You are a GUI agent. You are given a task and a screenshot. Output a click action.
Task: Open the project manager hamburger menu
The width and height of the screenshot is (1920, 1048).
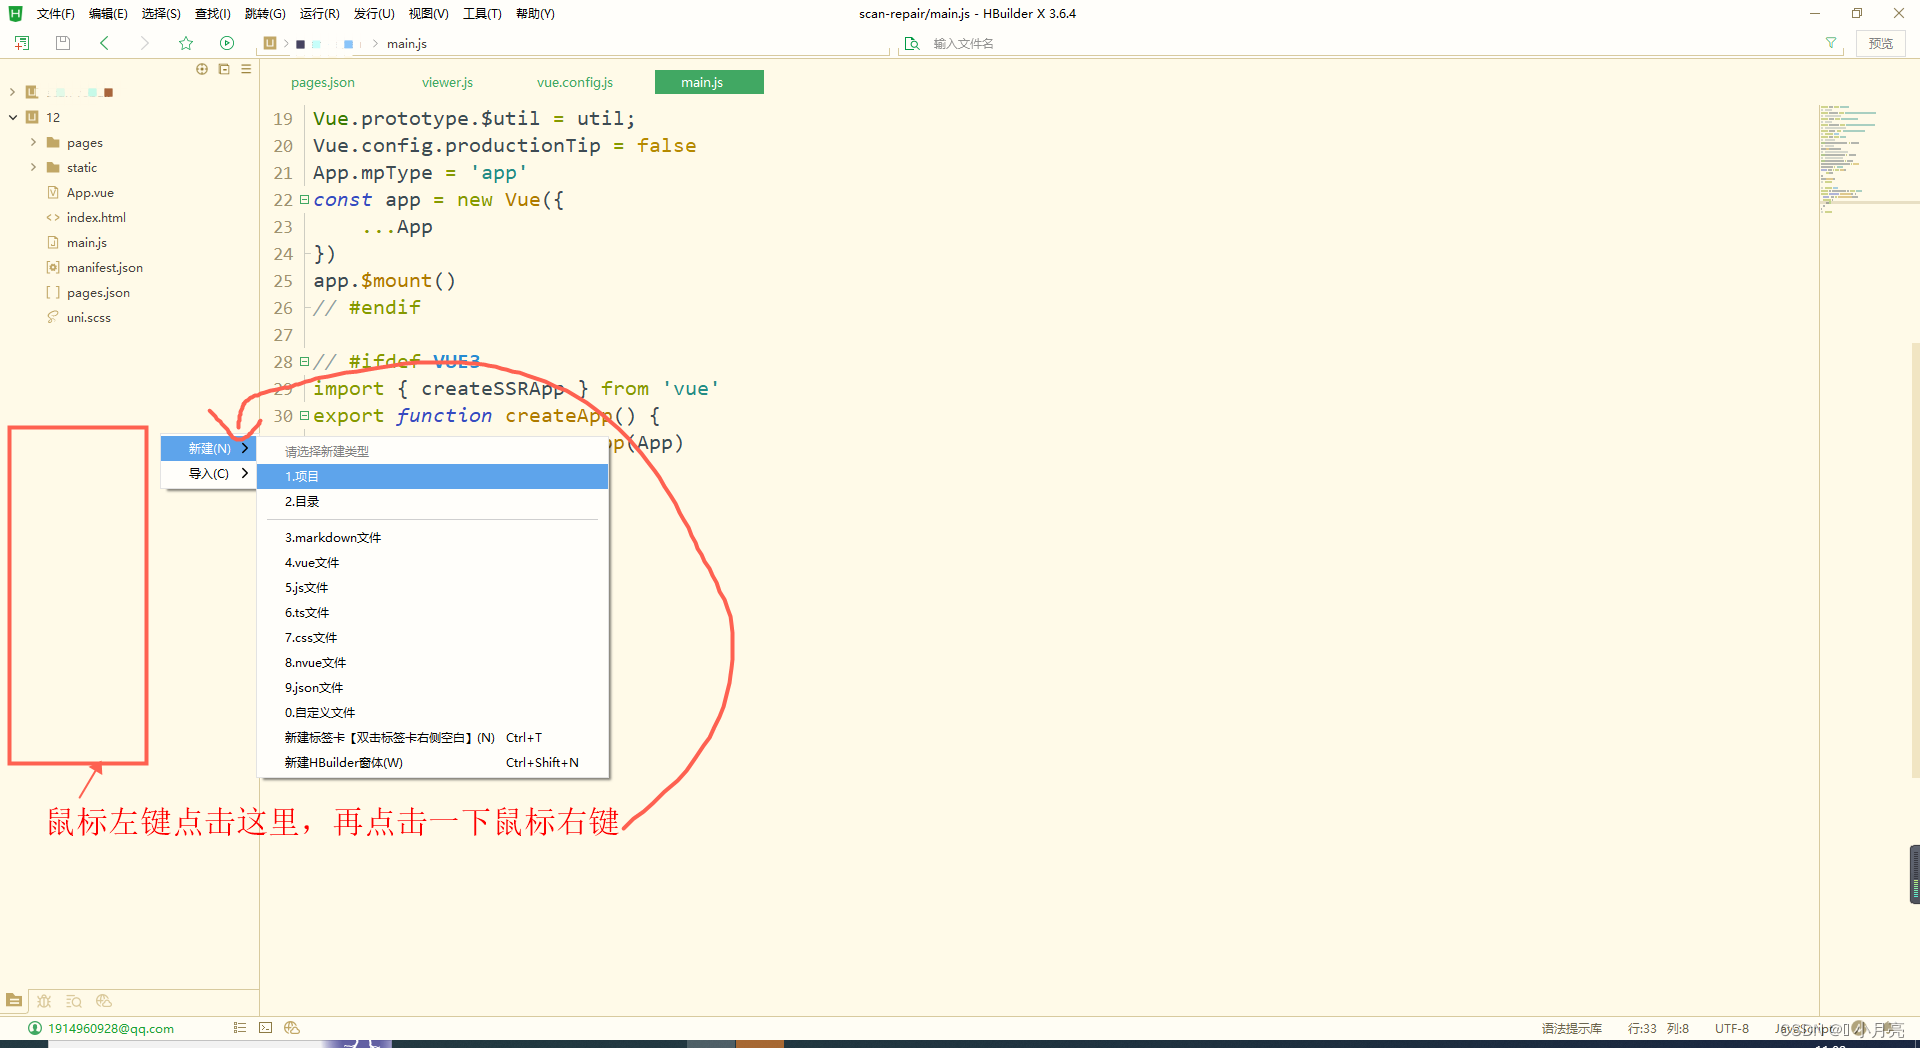tap(246, 69)
